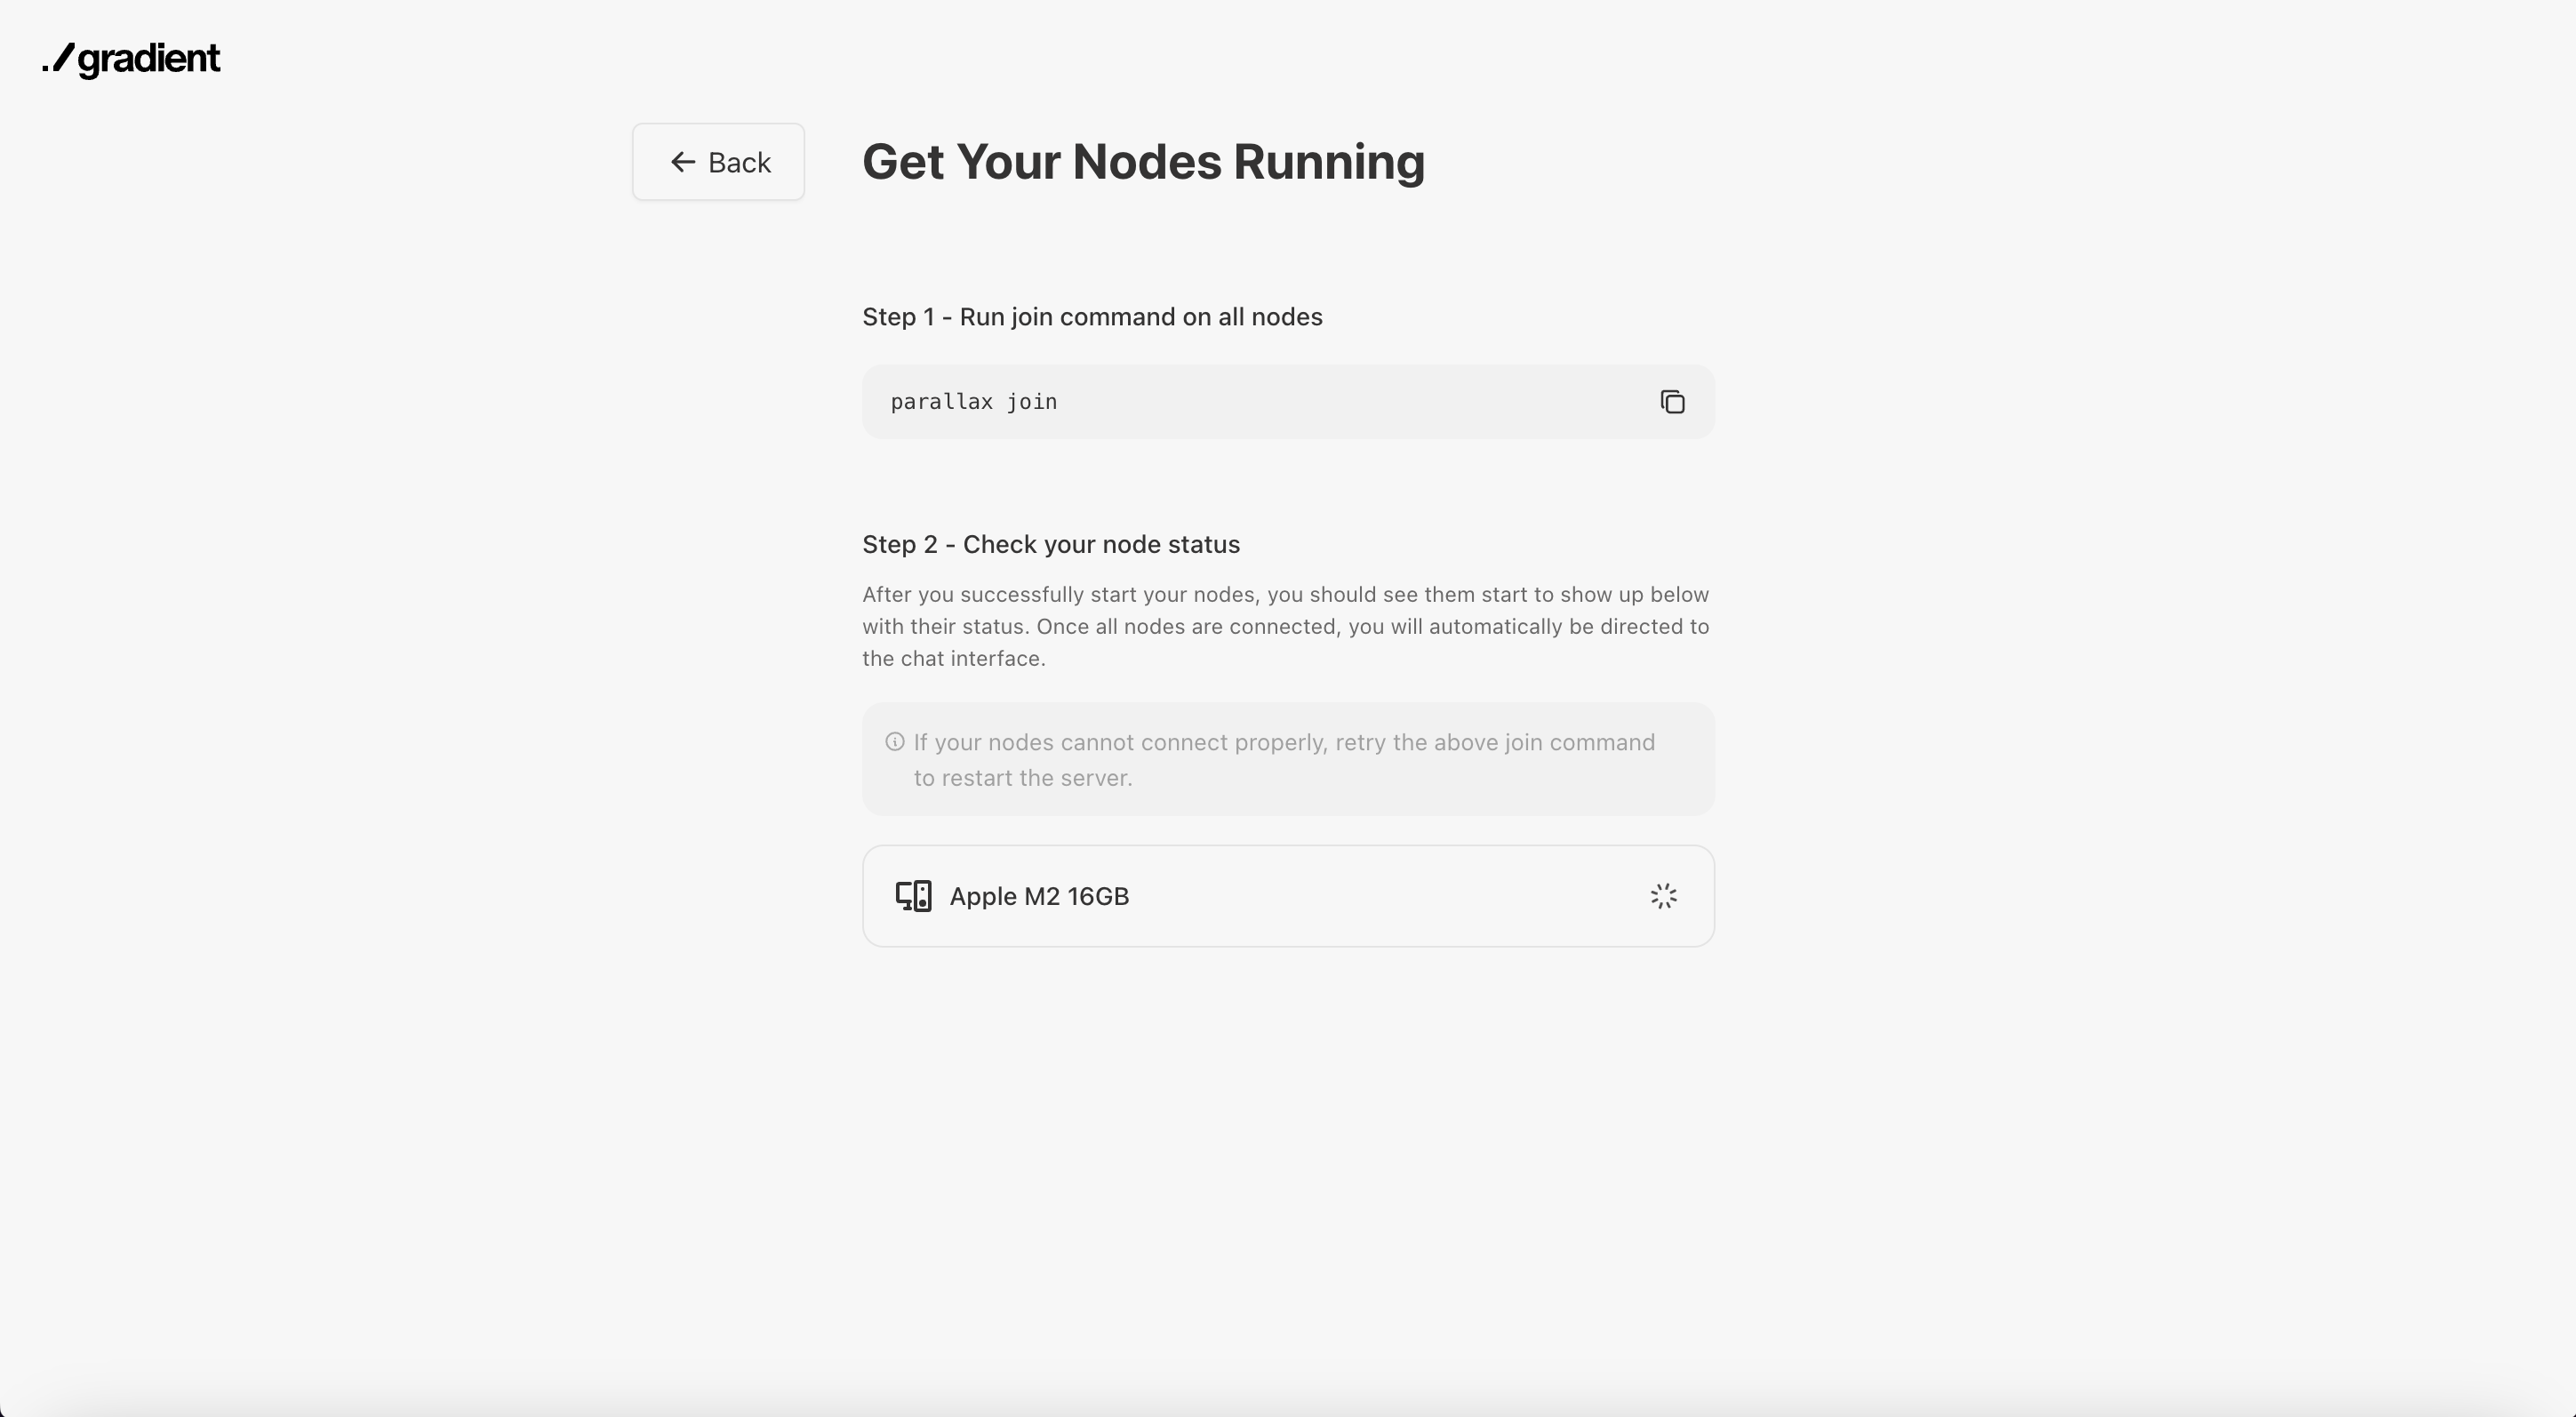Click the Back button
The width and height of the screenshot is (2576, 1417).
(718, 162)
